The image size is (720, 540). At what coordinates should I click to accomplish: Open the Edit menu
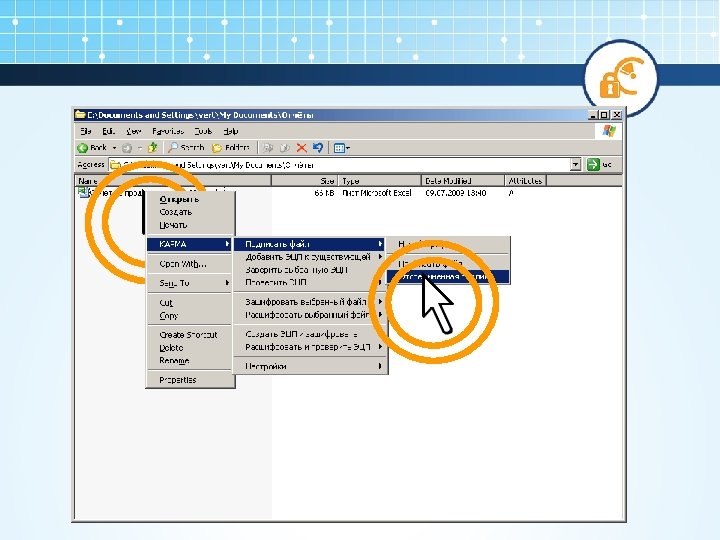pyautogui.click(x=108, y=131)
